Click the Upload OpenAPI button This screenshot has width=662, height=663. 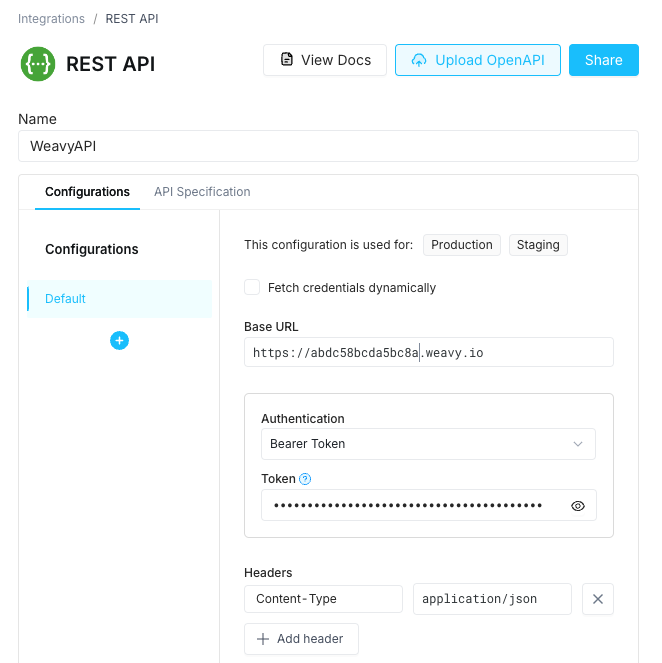478,60
